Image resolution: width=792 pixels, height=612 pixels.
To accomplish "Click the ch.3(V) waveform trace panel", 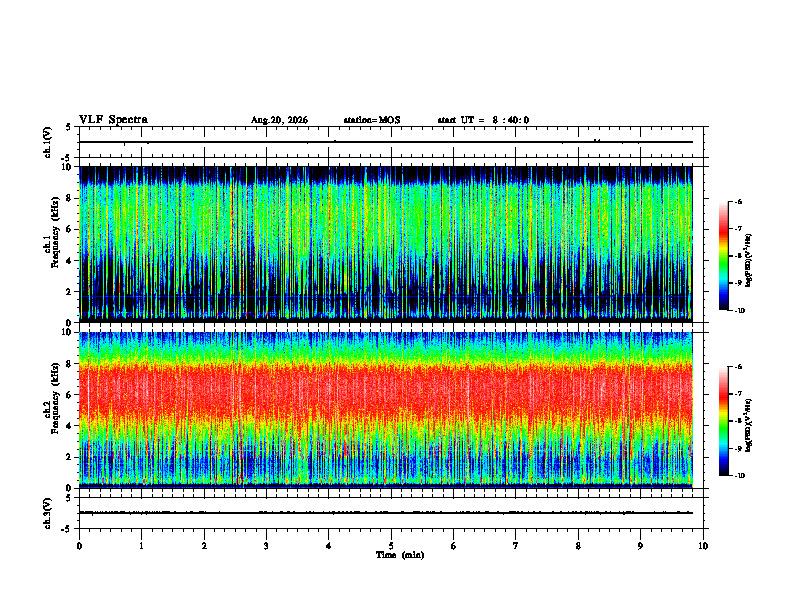I will (x=391, y=513).
